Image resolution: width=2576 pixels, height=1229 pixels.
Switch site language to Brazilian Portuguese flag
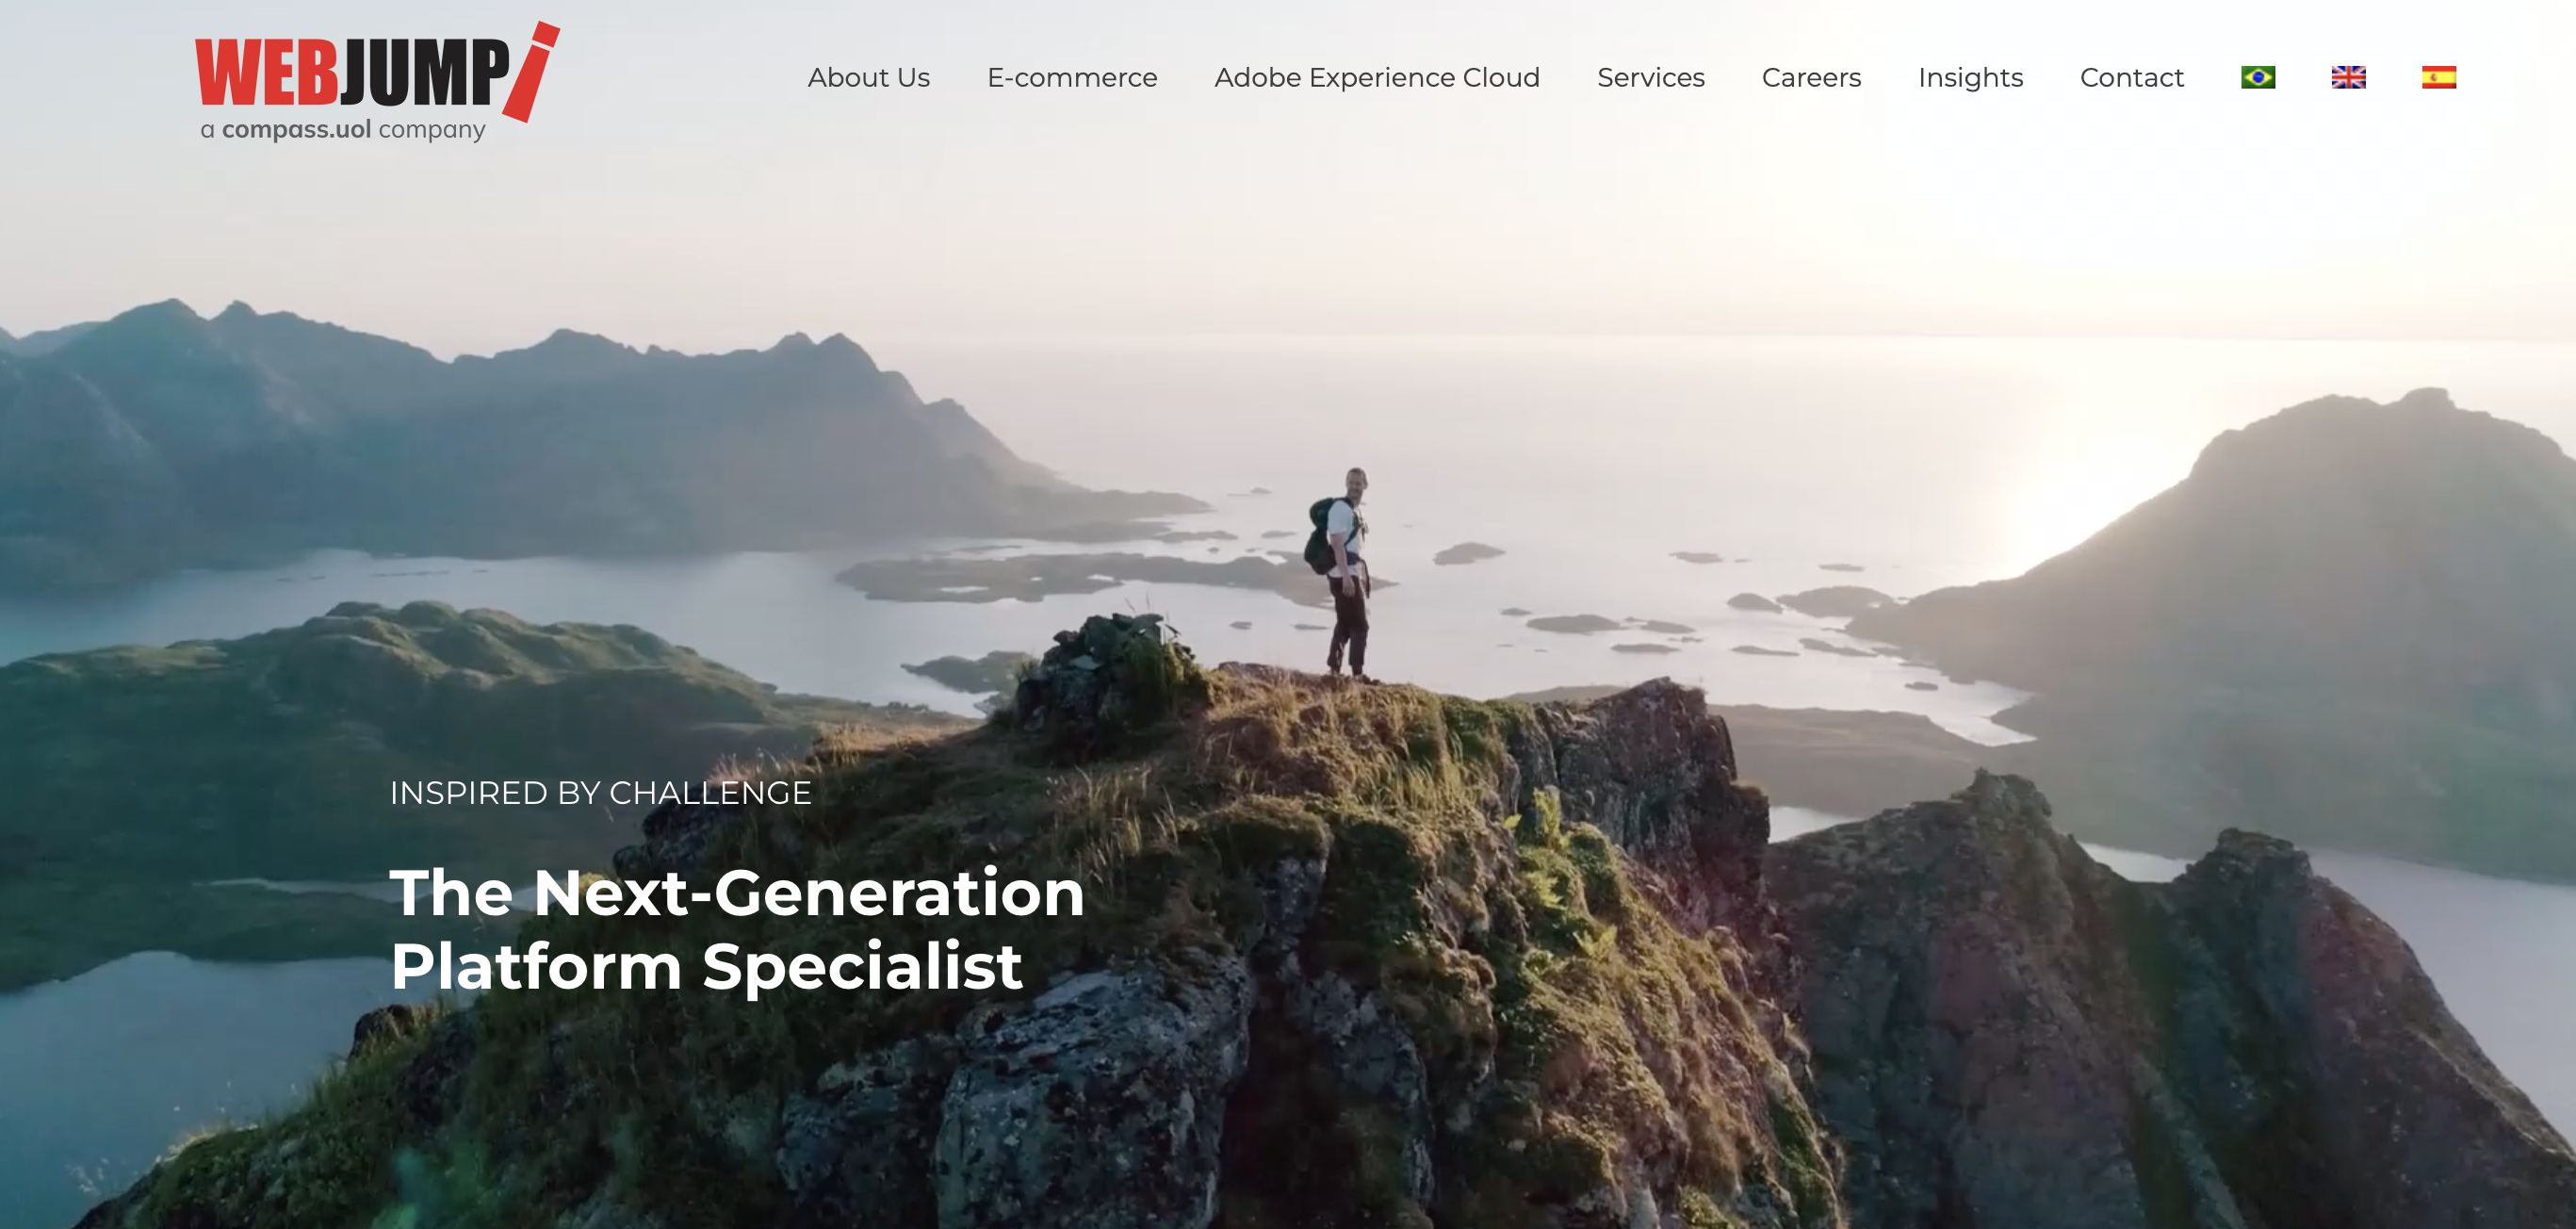pyautogui.click(x=2258, y=77)
